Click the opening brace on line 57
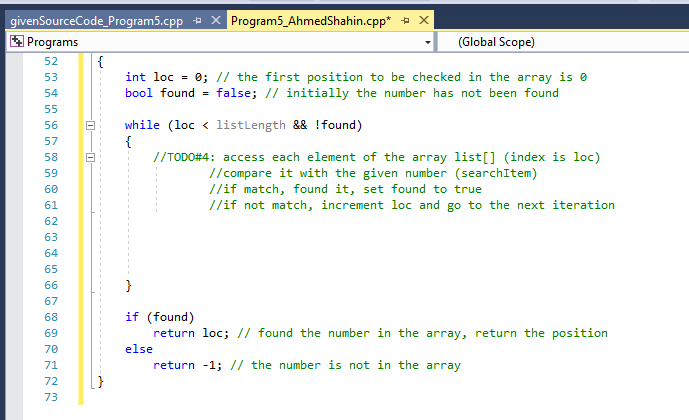 (128, 141)
